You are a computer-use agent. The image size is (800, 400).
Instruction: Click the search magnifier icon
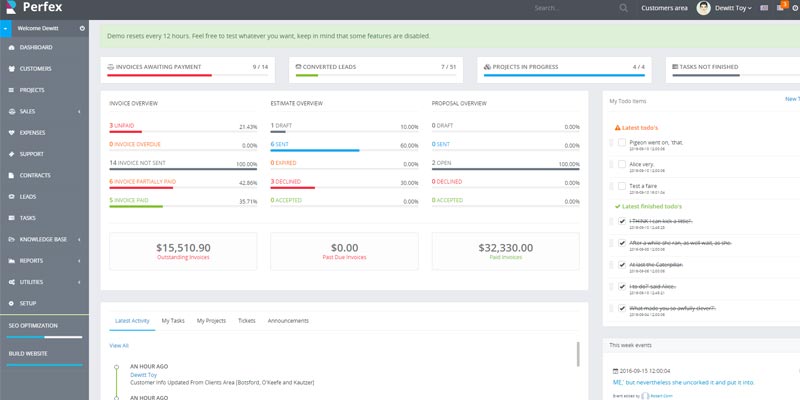point(624,8)
